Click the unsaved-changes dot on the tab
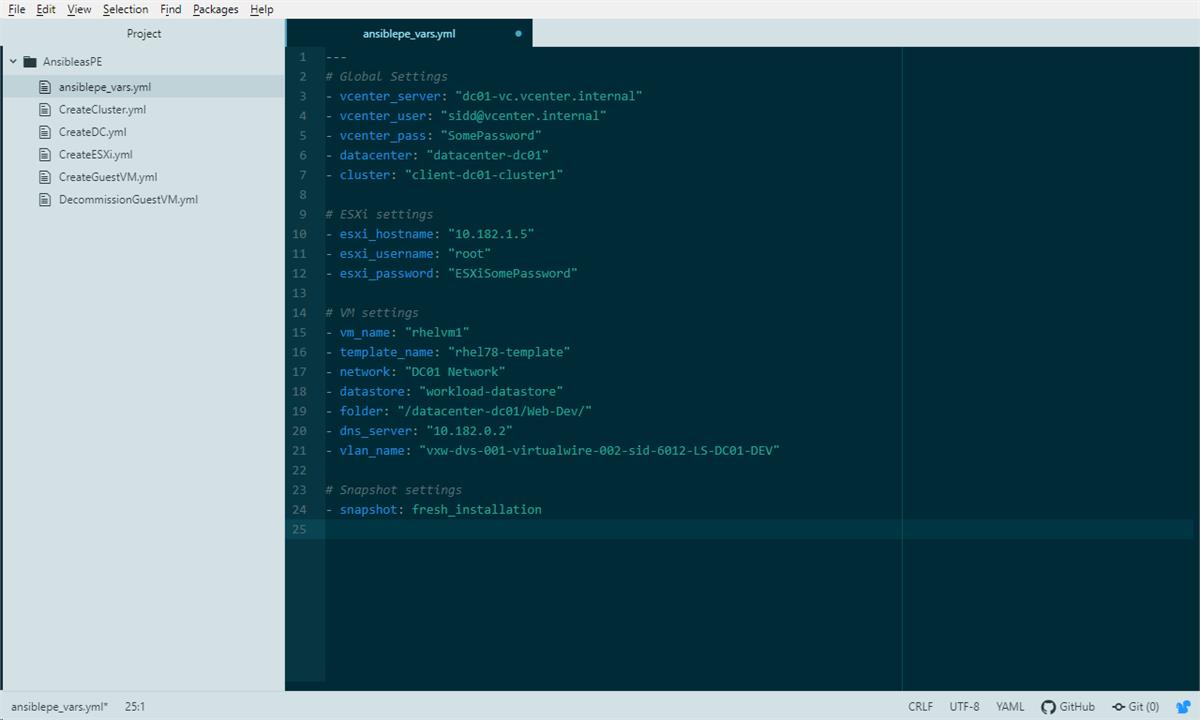The width and height of the screenshot is (1200, 720). pos(518,32)
